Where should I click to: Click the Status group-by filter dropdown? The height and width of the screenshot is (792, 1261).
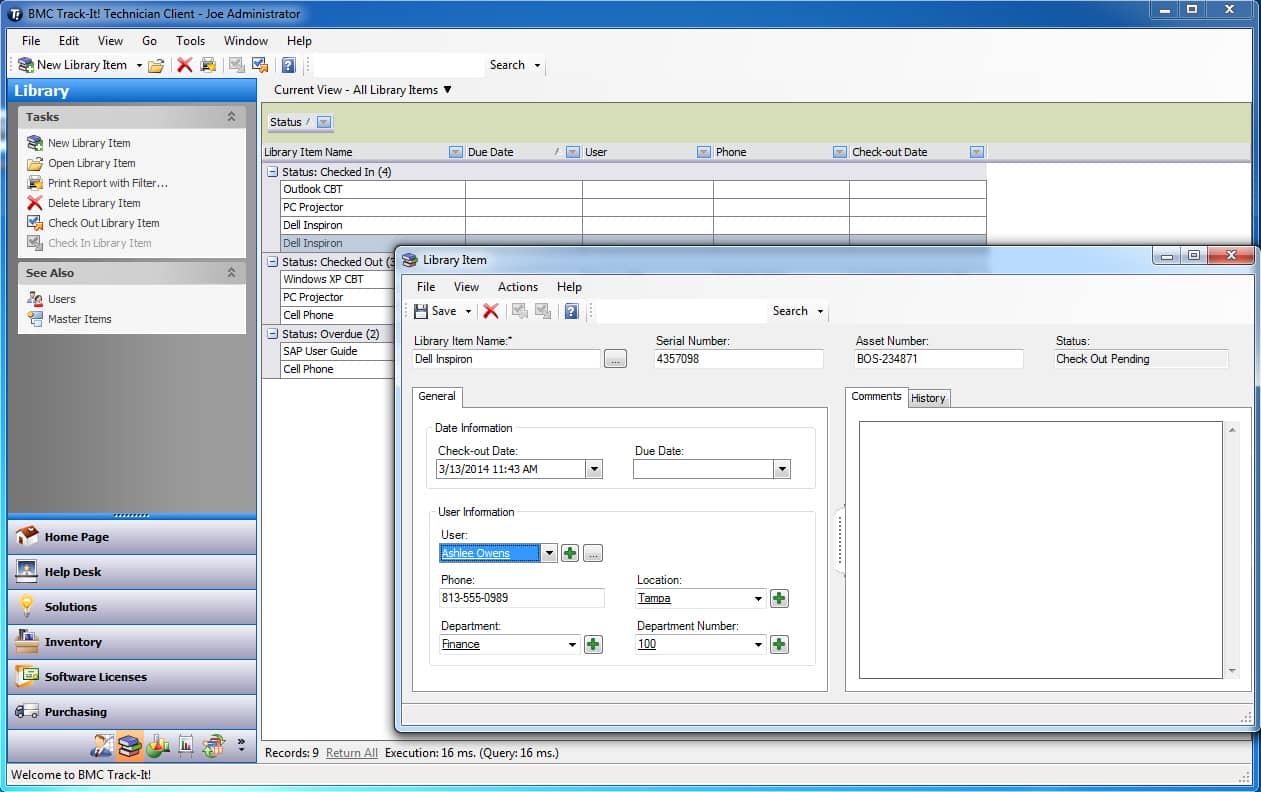tap(324, 122)
